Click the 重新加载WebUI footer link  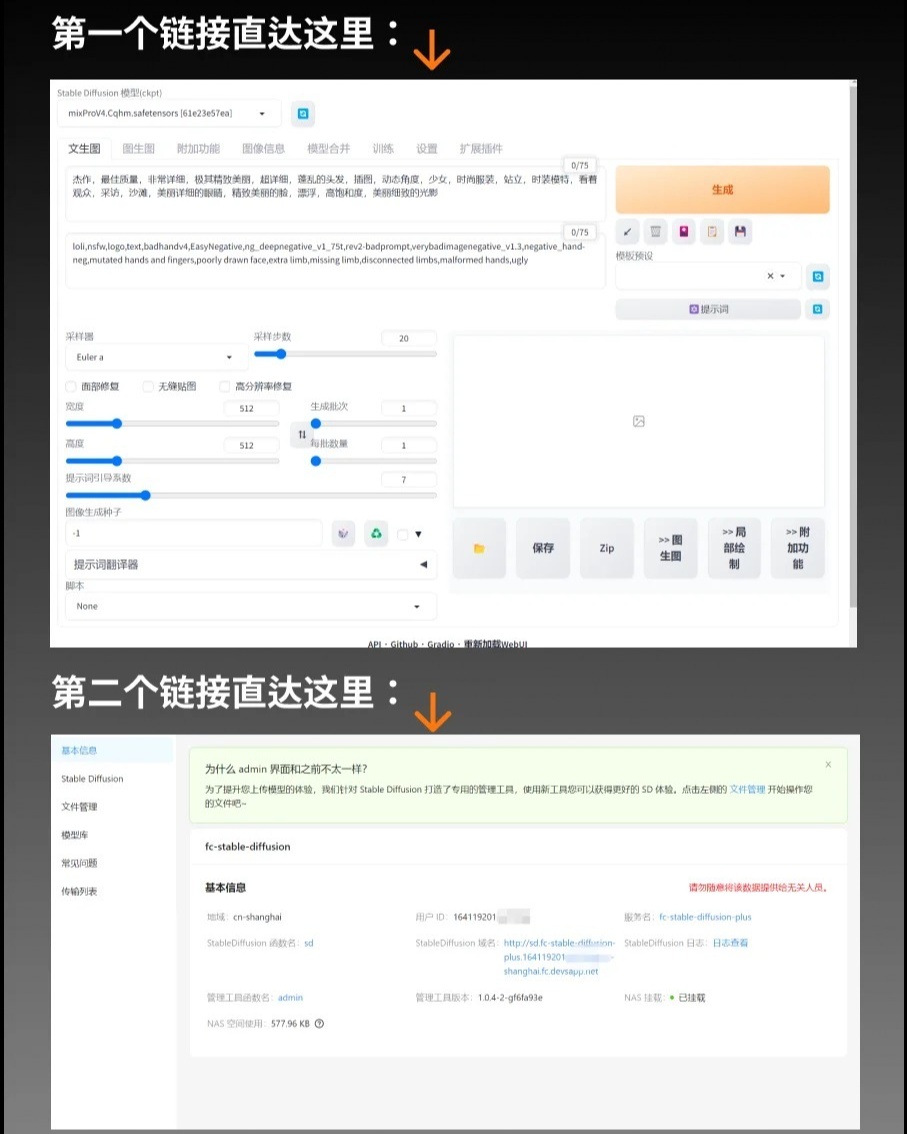(495, 644)
